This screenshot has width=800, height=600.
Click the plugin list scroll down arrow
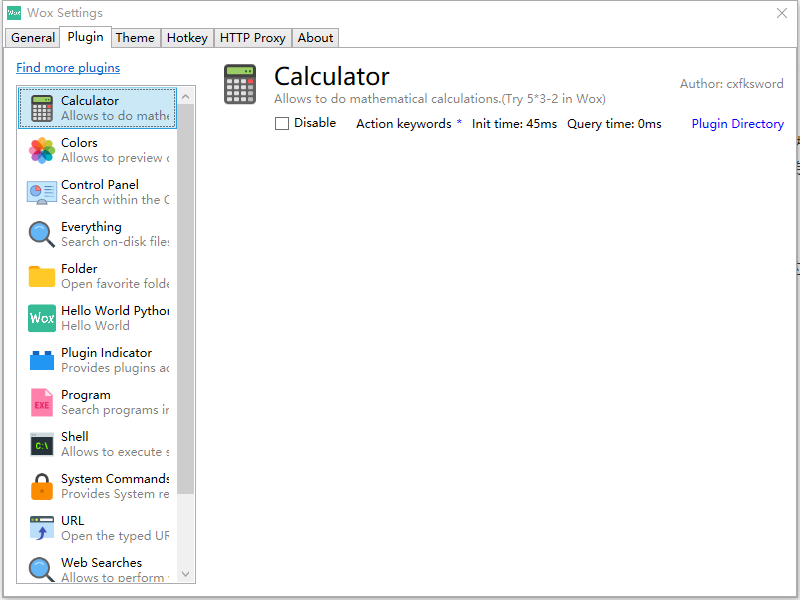(x=186, y=574)
